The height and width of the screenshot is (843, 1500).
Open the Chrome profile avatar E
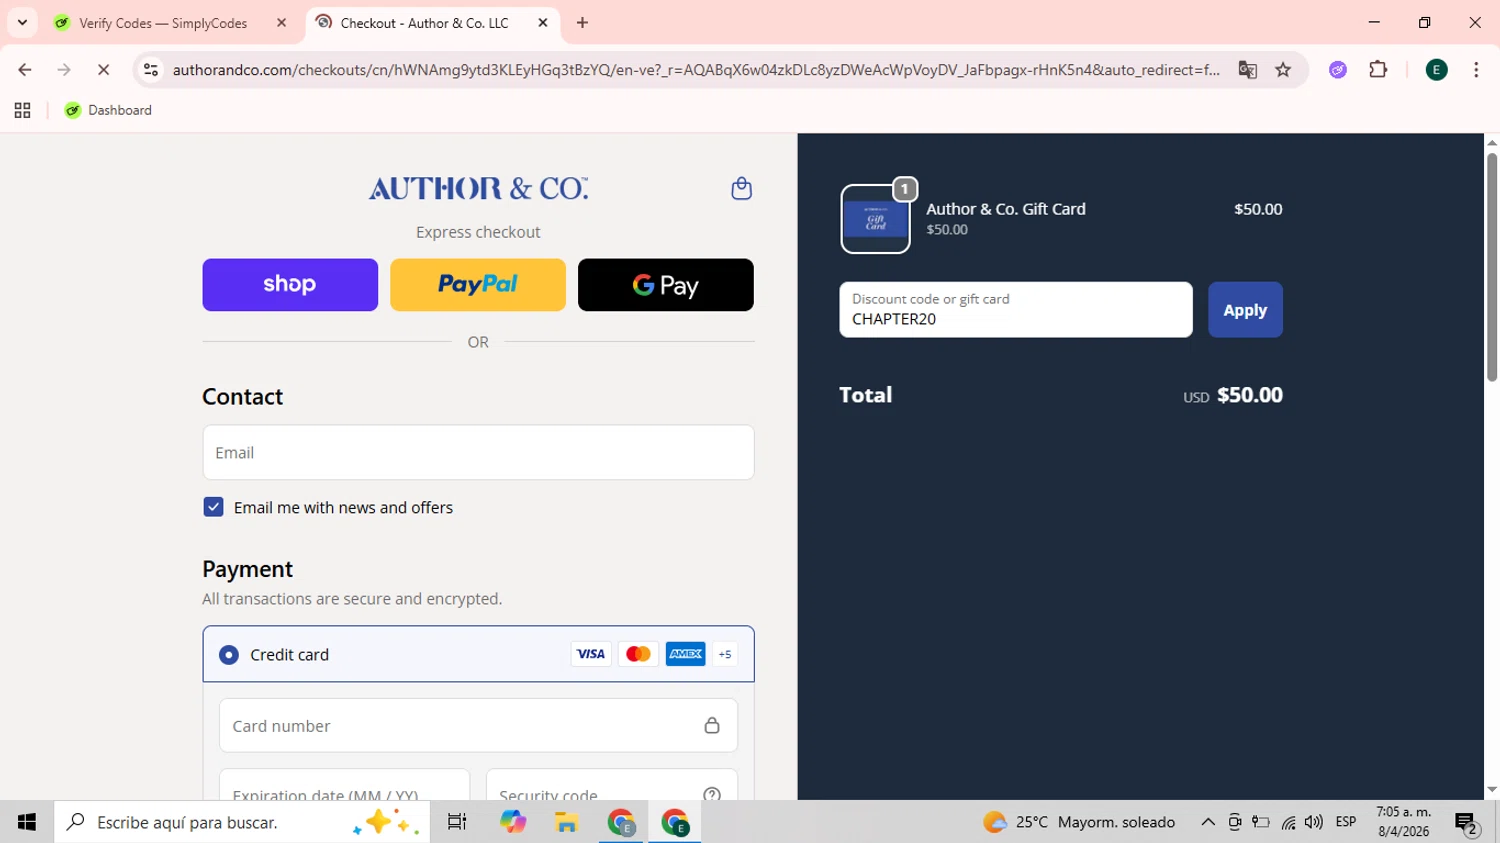[1436, 70]
